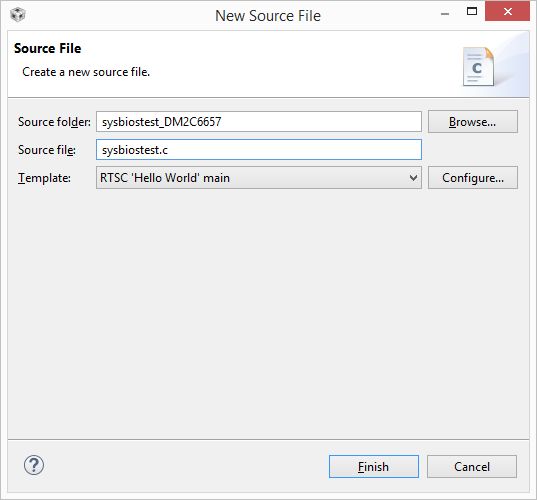Viewport: 537px width, 500px height.
Task: Finish creating the source file
Action: click(374, 466)
